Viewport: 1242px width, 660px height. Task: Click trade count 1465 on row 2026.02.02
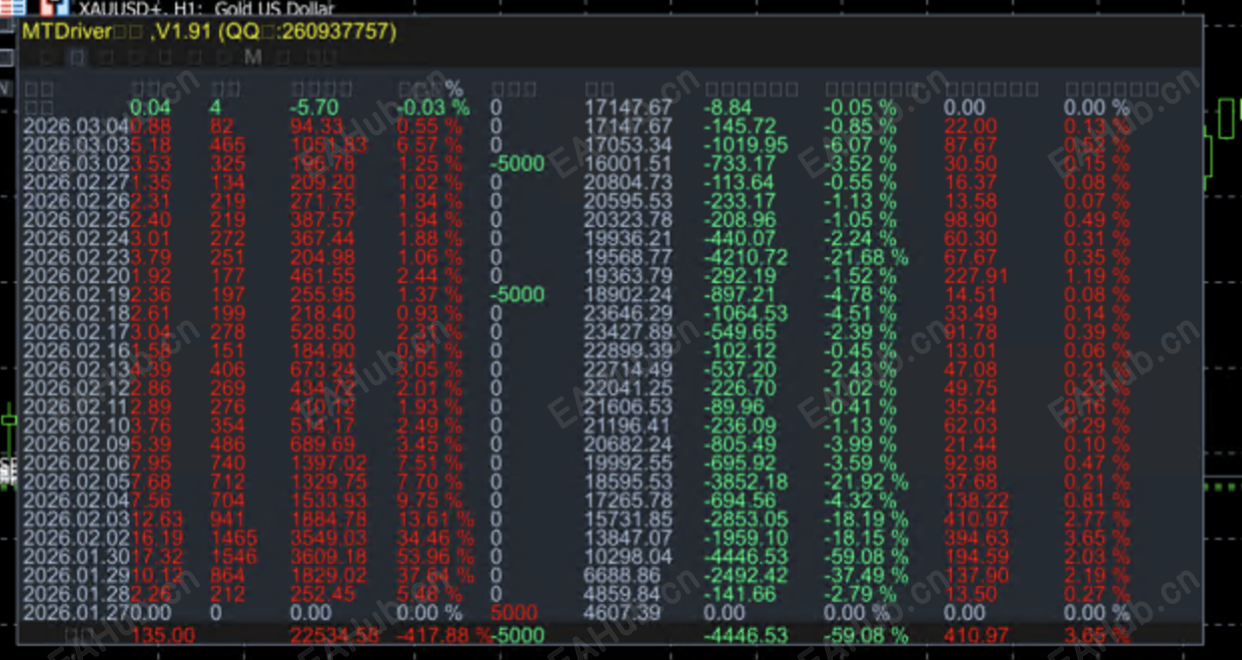234,538
